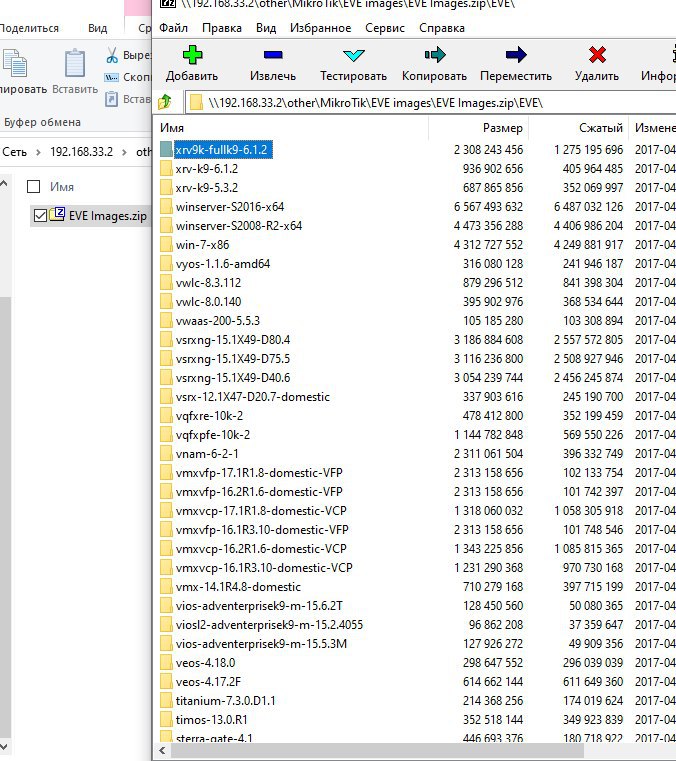
Task: Click the Копировать (Copy) toolbar icon
Action: point(435,55)
